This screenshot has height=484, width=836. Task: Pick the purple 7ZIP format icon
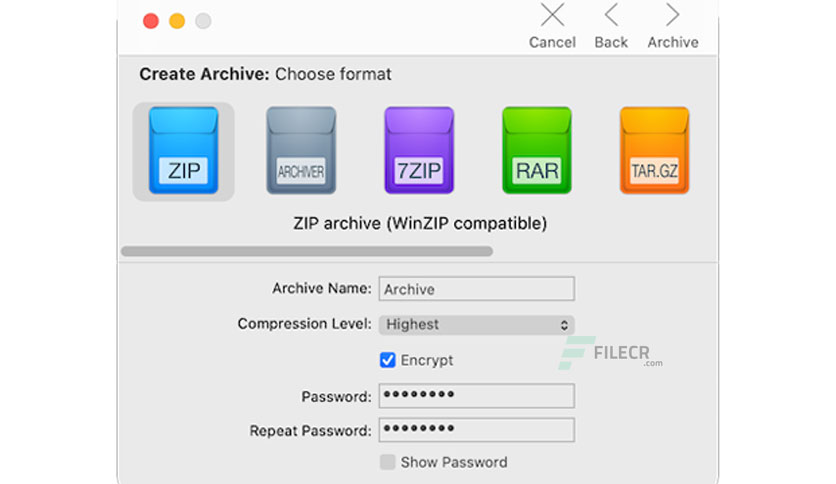pyautogui.click(x=419, y=151)
